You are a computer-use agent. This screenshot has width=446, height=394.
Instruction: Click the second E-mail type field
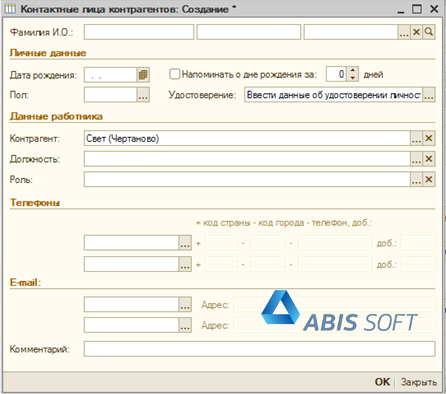coord(132,325)
